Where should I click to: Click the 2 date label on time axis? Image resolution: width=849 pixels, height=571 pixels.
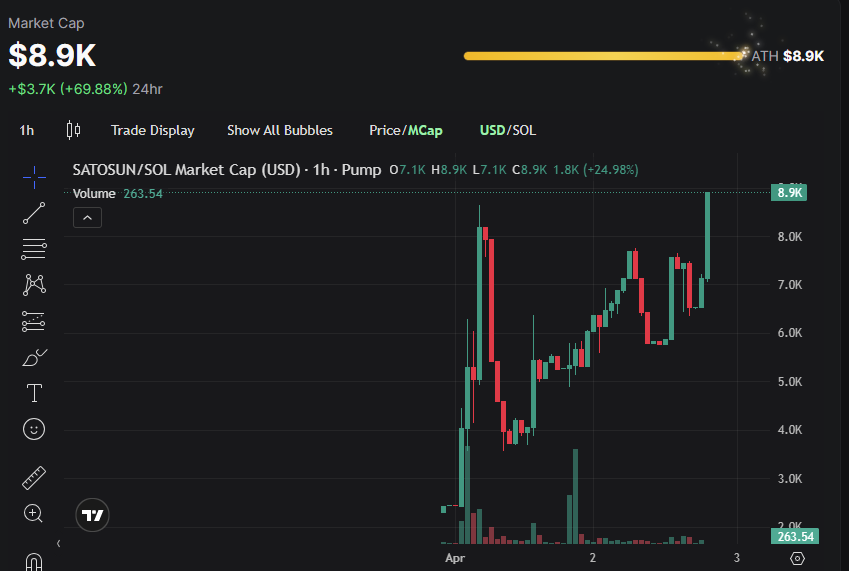point(593,557)
